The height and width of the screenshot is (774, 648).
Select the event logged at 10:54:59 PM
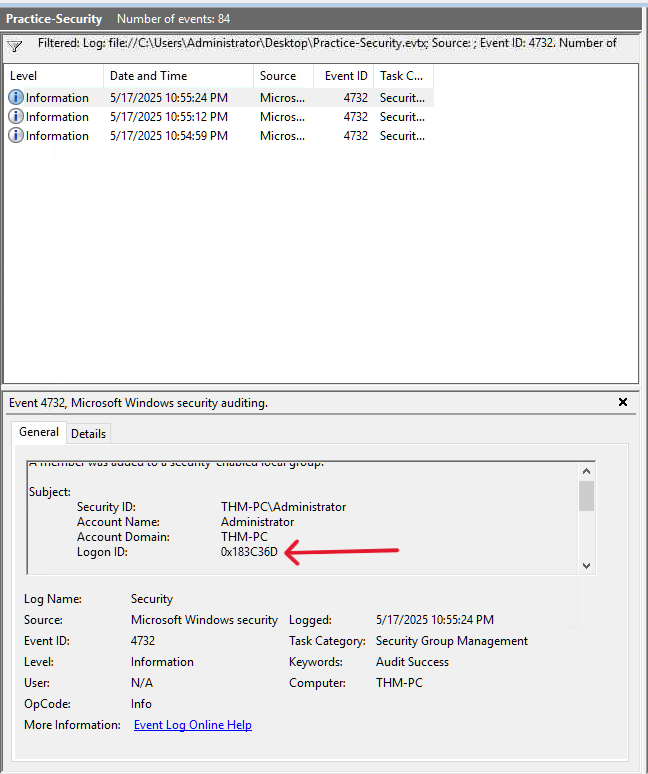(x=168, y=136)
